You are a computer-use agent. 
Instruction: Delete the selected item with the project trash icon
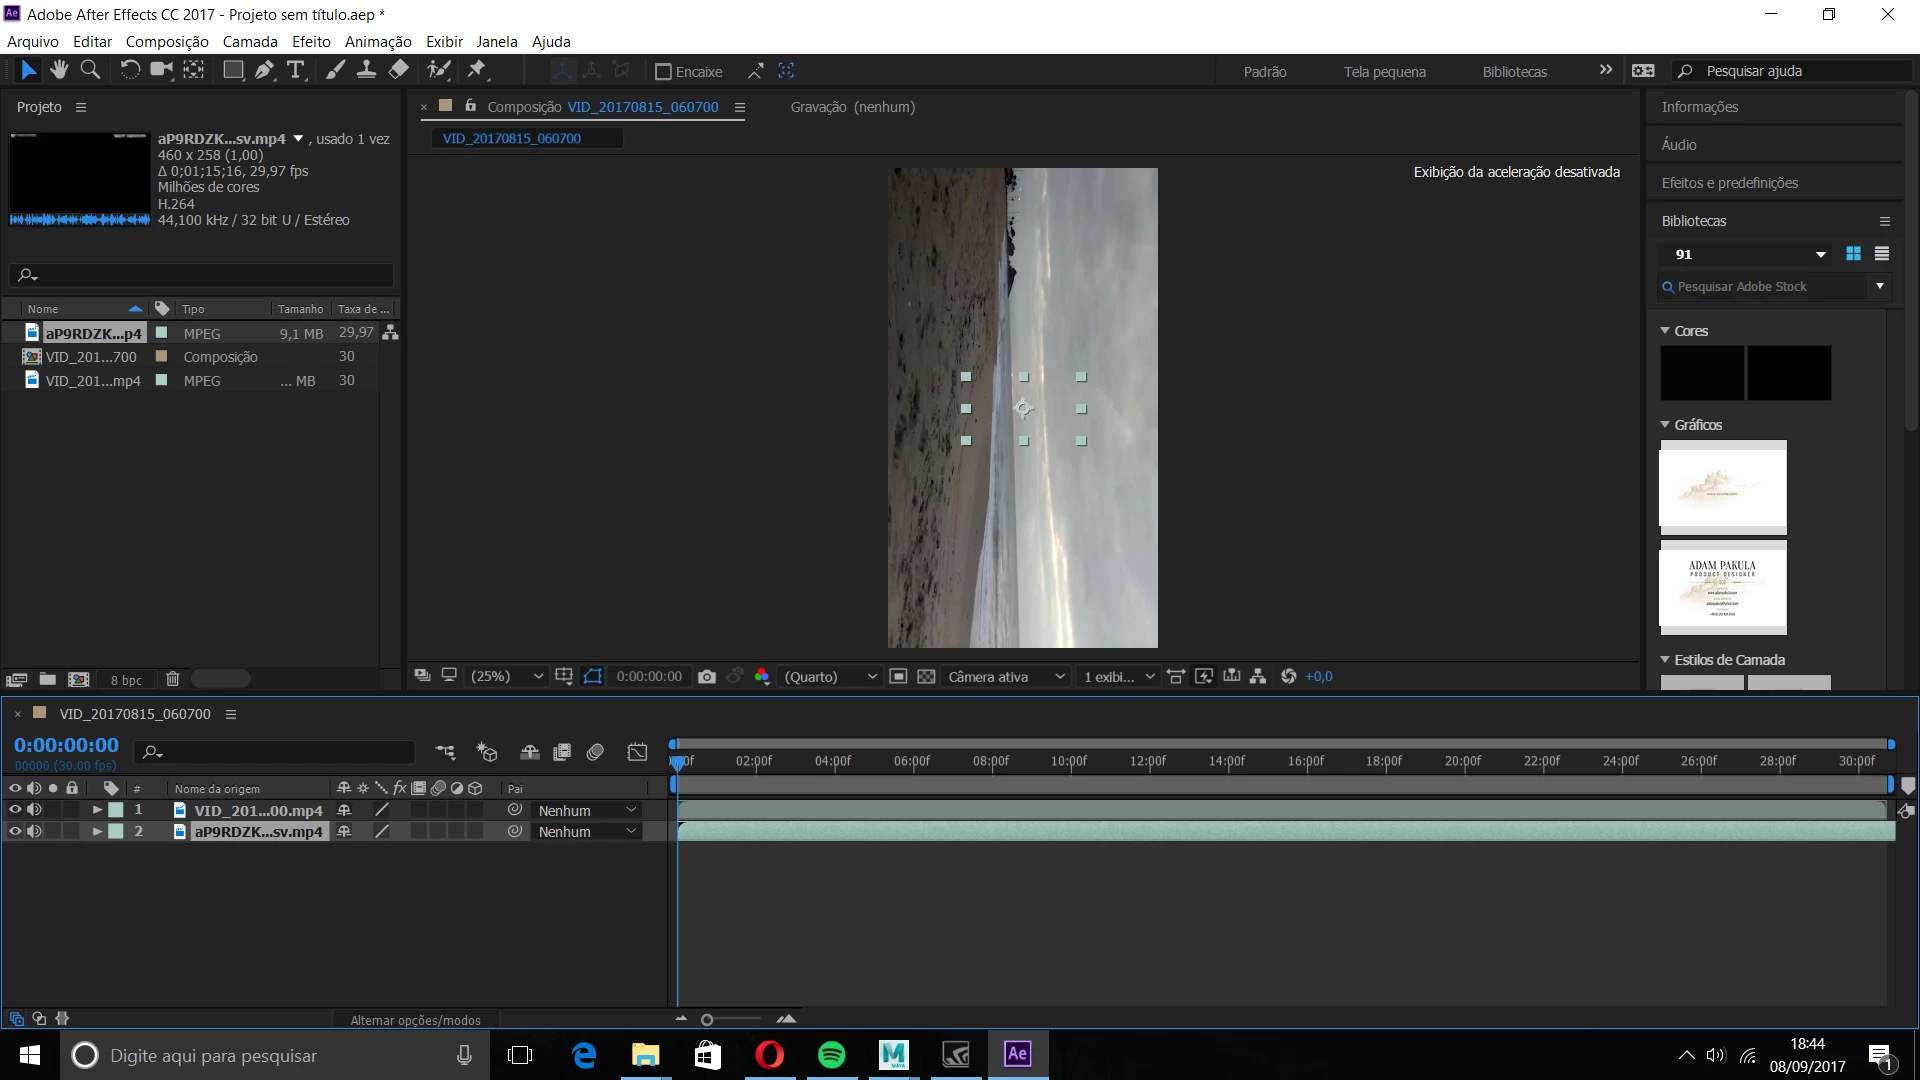point(172,679)
